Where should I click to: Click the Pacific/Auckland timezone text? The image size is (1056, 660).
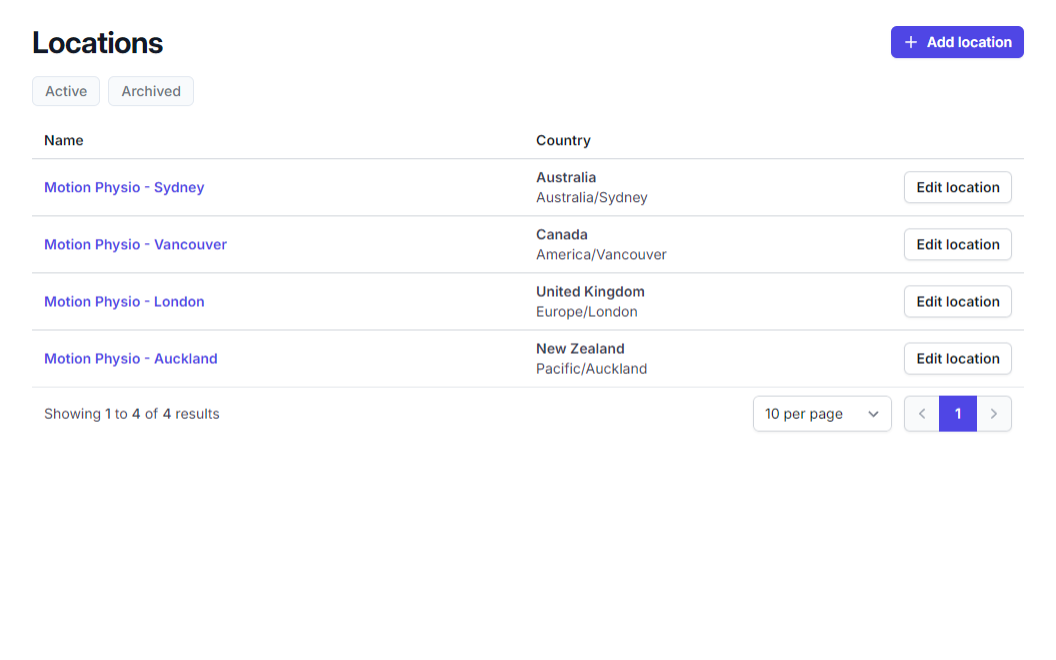point(591,369)
